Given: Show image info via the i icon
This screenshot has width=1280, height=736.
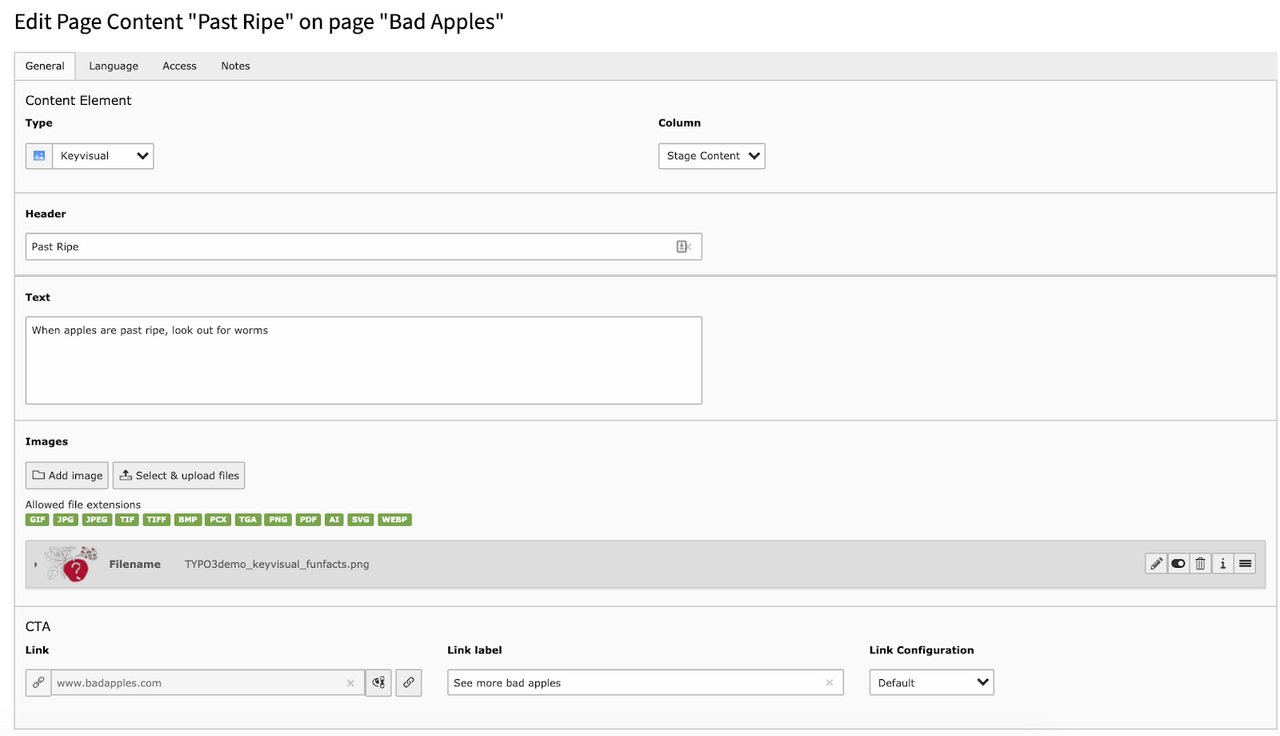Looking at the screenshot, I should click(x=1222, y=564).
